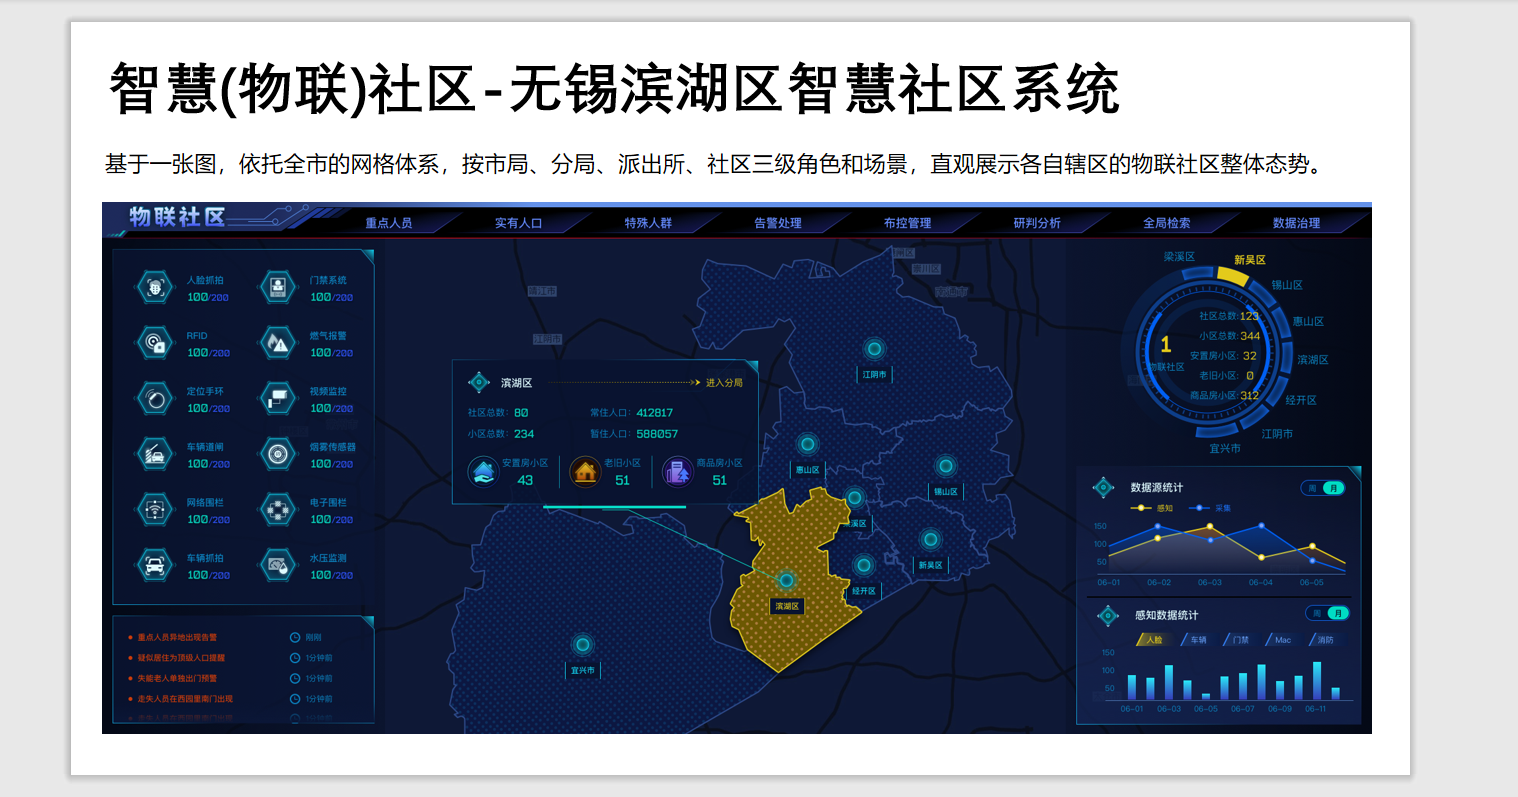The width and height of the screenshot is (1518, 797).
Task: Switch 数据源统计 chart to 月 view
Action: pos(1333,488)
